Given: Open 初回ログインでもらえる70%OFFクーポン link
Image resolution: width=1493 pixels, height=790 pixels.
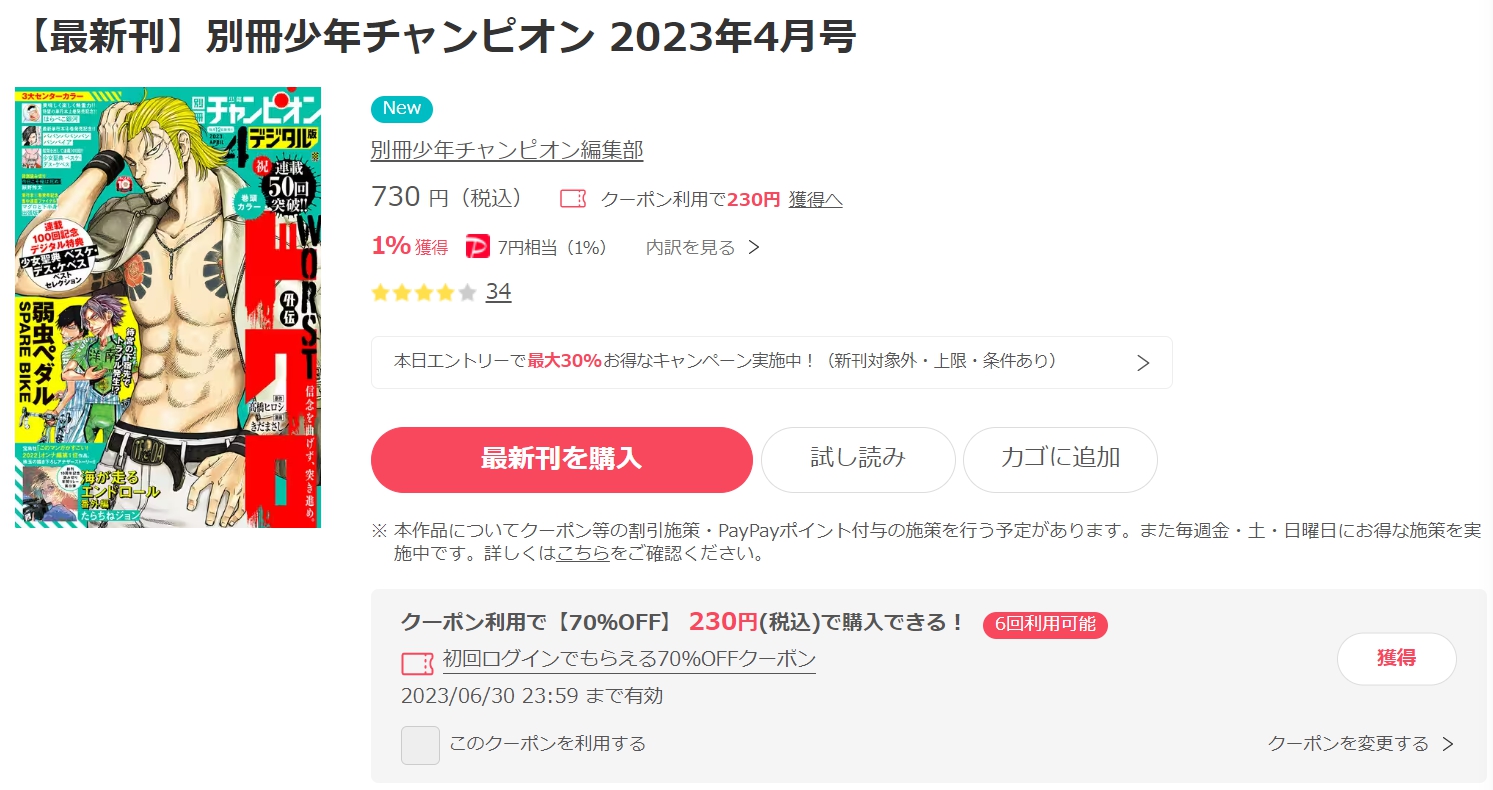Looking at the screenshot, I should (629, 660).
